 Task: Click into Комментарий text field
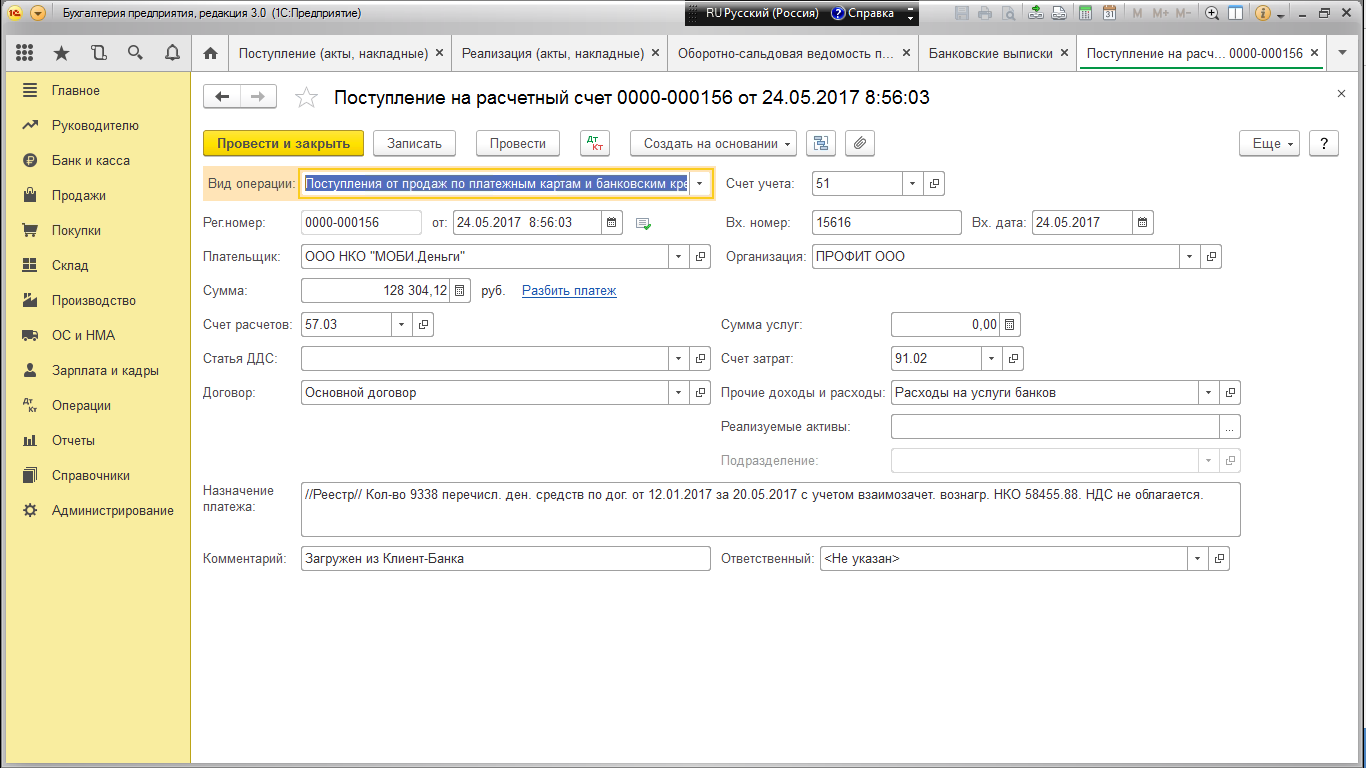[x=504, y=559]
